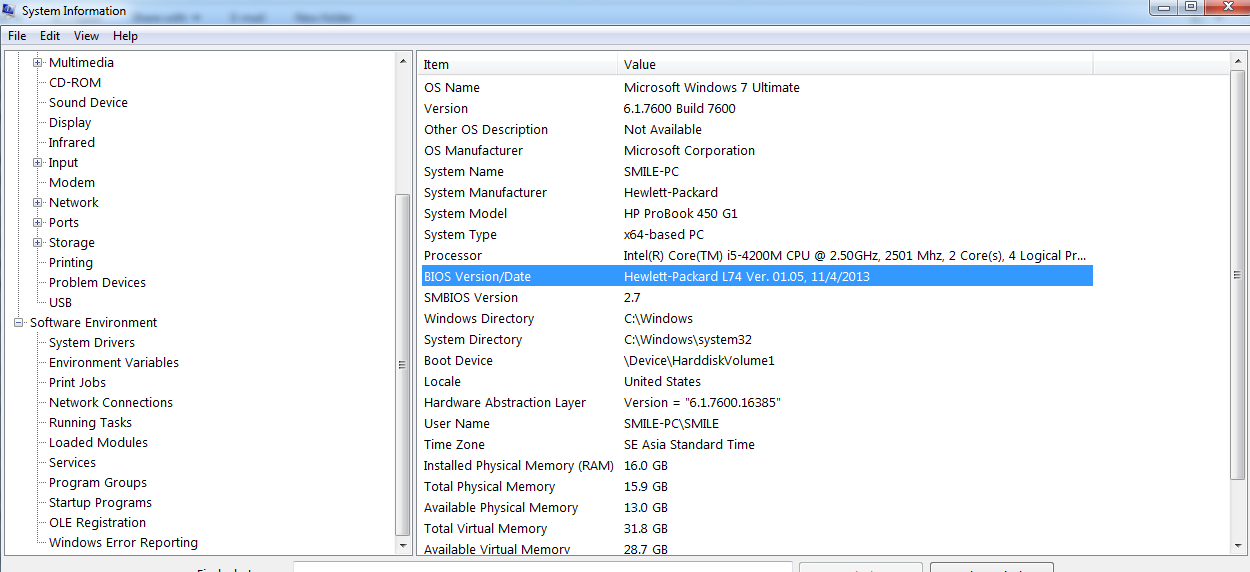
Task: Expand the Multimedia tree node
Action: pos(38,62)
